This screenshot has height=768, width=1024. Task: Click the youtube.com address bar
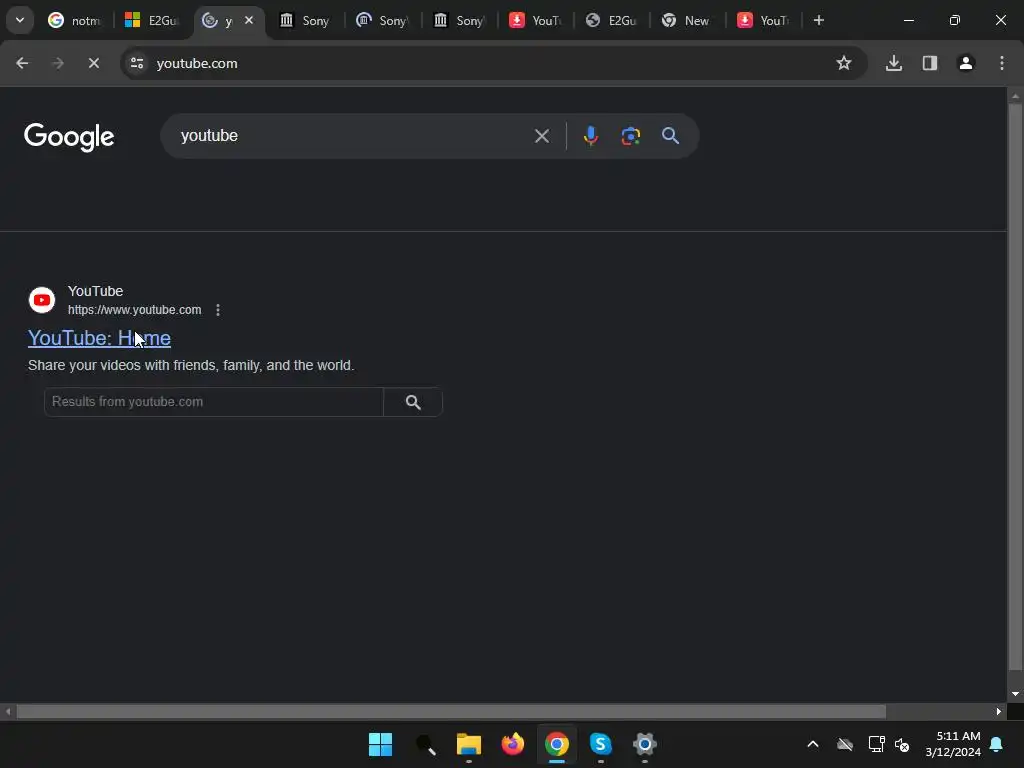click(x=492, y=63)
